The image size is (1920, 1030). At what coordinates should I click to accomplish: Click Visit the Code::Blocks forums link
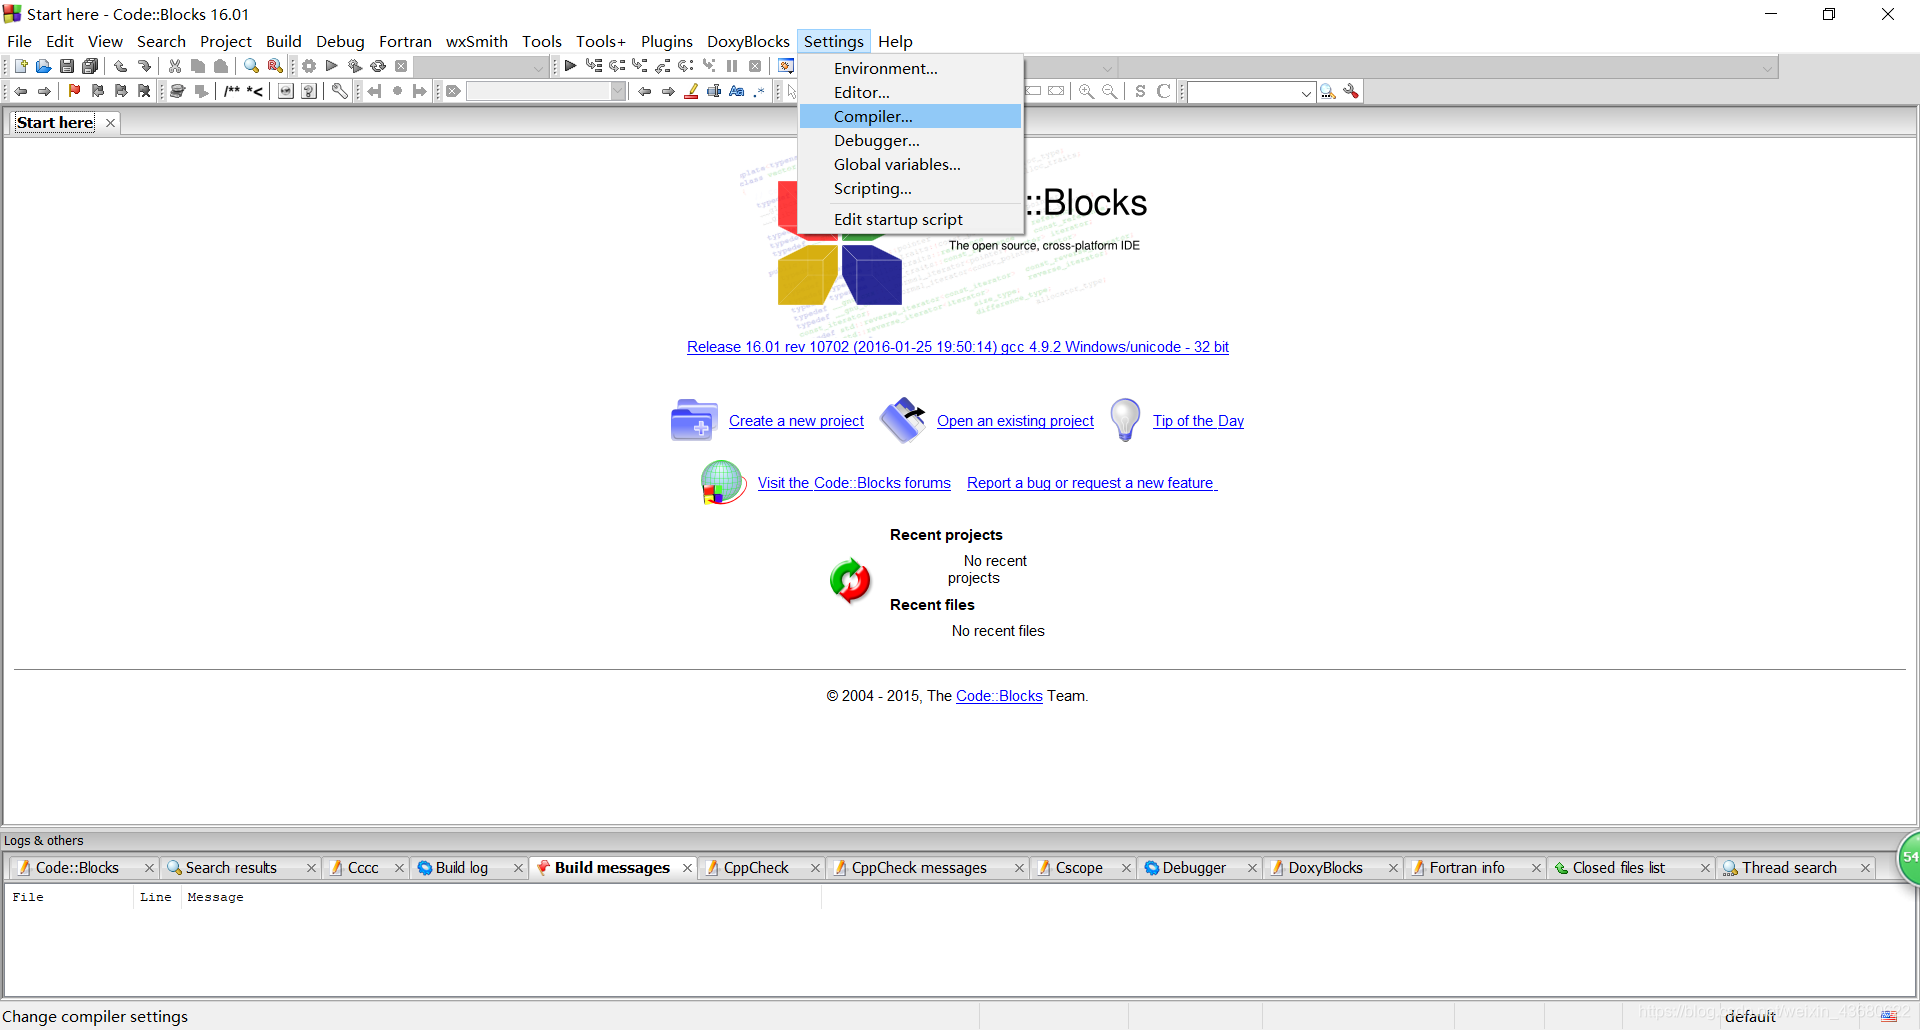click(854, 483)
